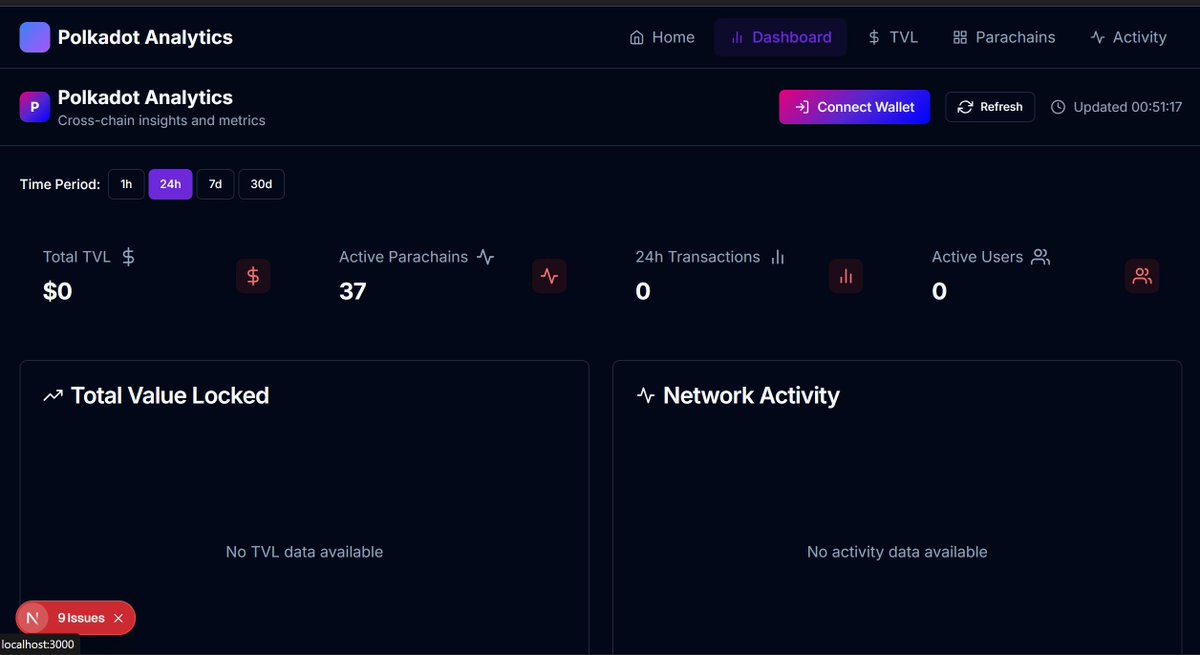Click the red users badge in Active Users card
This screenshot has height=655, width=1200.
click(1142, 276)
